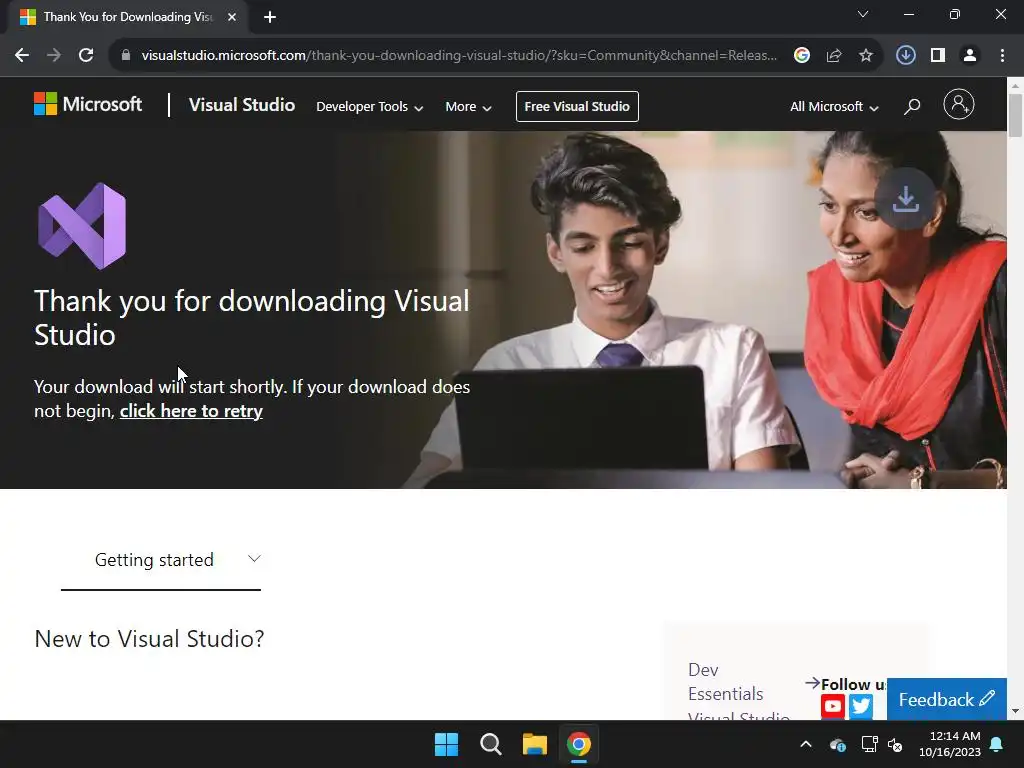The image size is (1024, 768).
Task: Toggle Chrome side panel icon
Action: 938,56
